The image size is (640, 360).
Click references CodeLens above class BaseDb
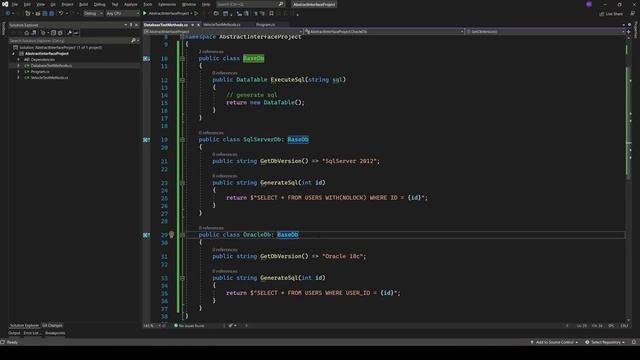pos(211,51)
